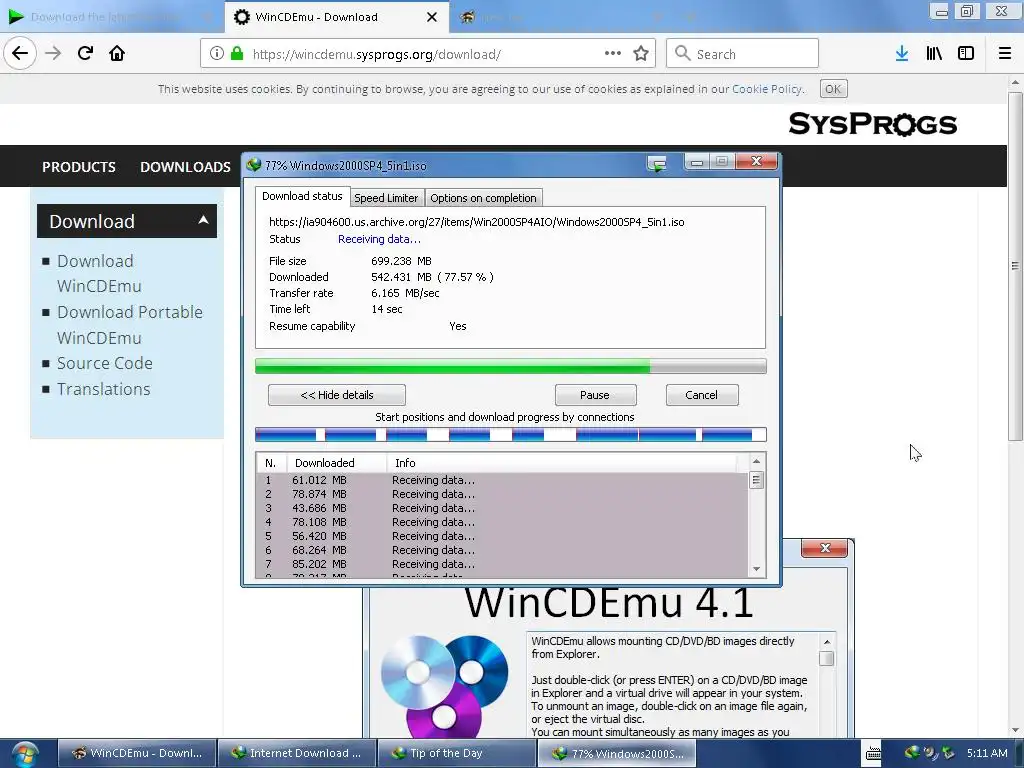This screenshot has height=768, width=1024.
Task: Click the N. column header
Action: coord(270,463)
